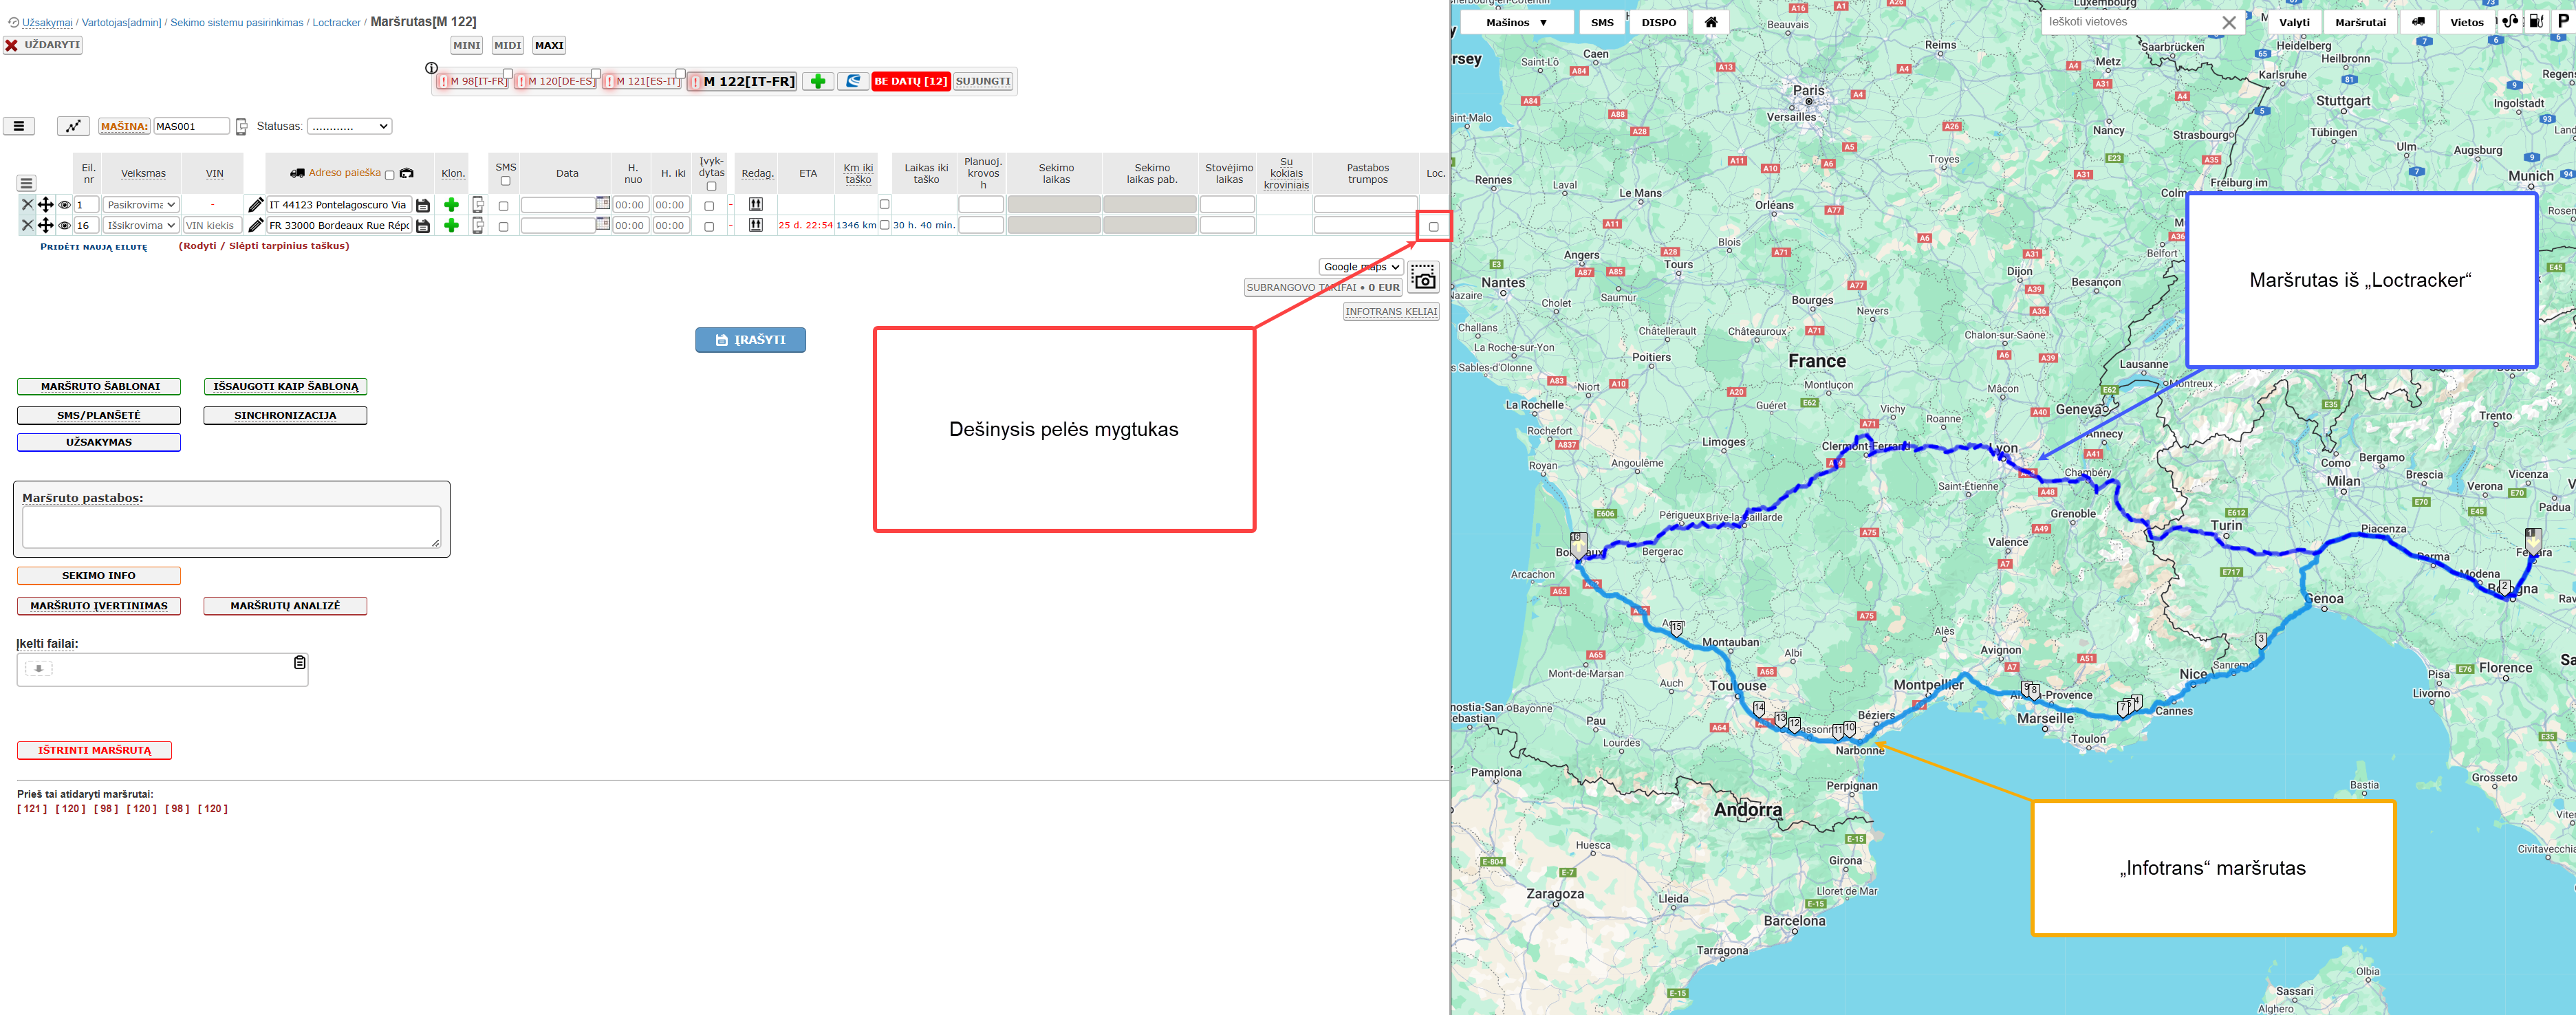Open the hamburger menu above the route table
This screenshot has height=1015, width=2576.
(x=19, y=126)
